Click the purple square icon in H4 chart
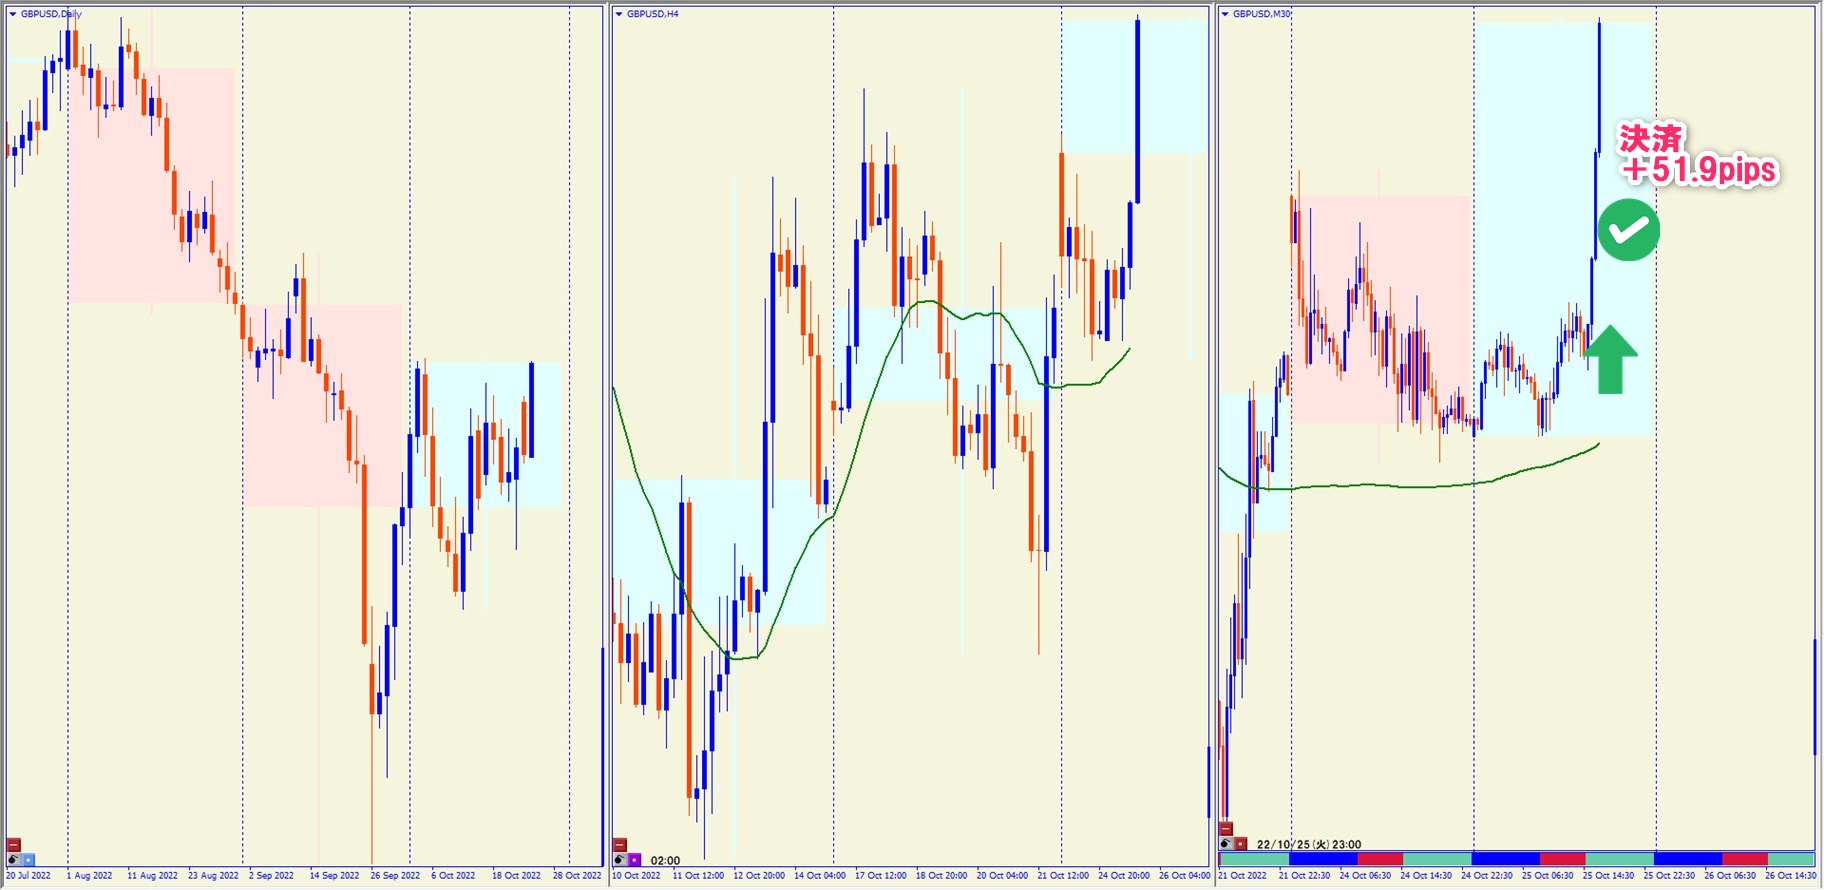Viewport: 1824px width, 890px height. tap(634, 860)
